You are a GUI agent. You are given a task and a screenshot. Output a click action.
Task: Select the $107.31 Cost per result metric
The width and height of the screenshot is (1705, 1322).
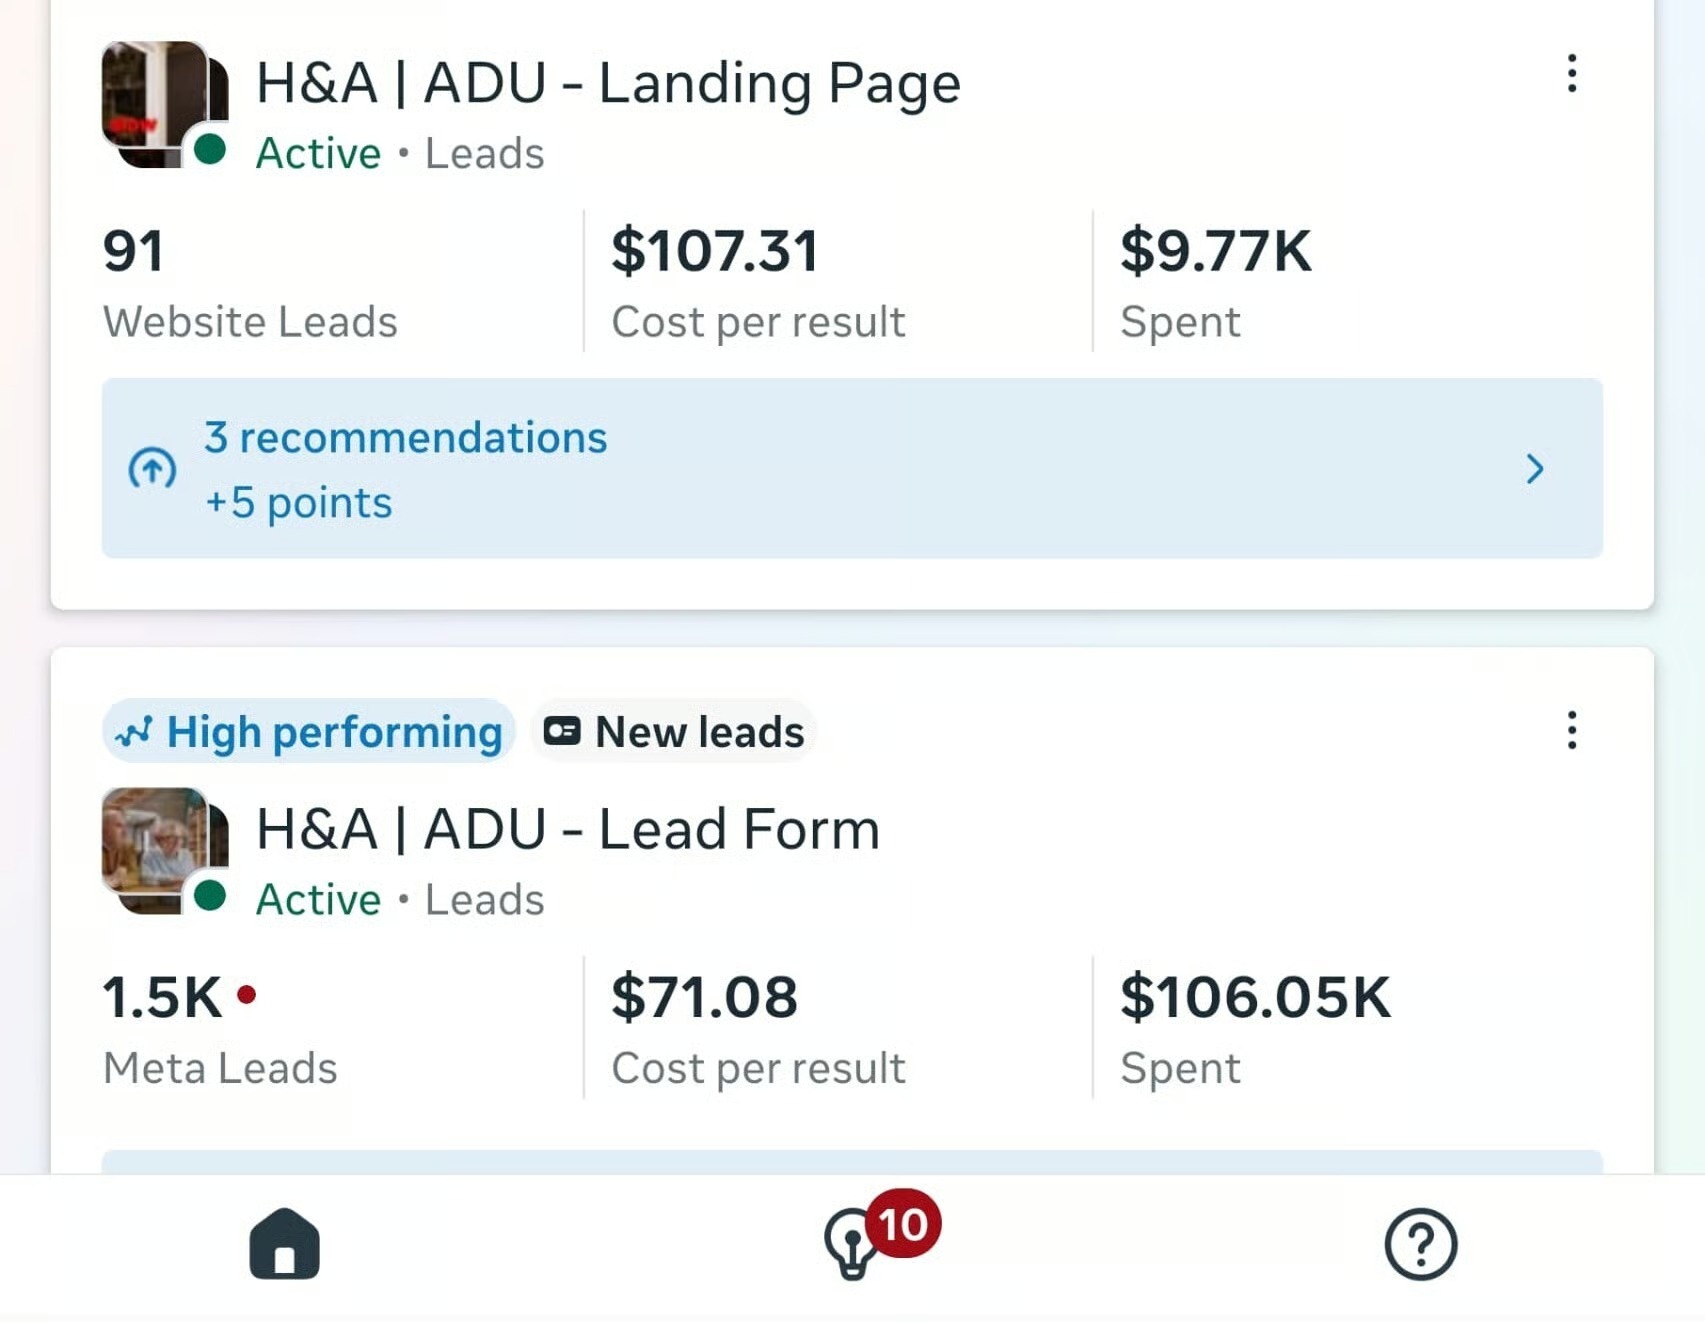coord(758,282)
